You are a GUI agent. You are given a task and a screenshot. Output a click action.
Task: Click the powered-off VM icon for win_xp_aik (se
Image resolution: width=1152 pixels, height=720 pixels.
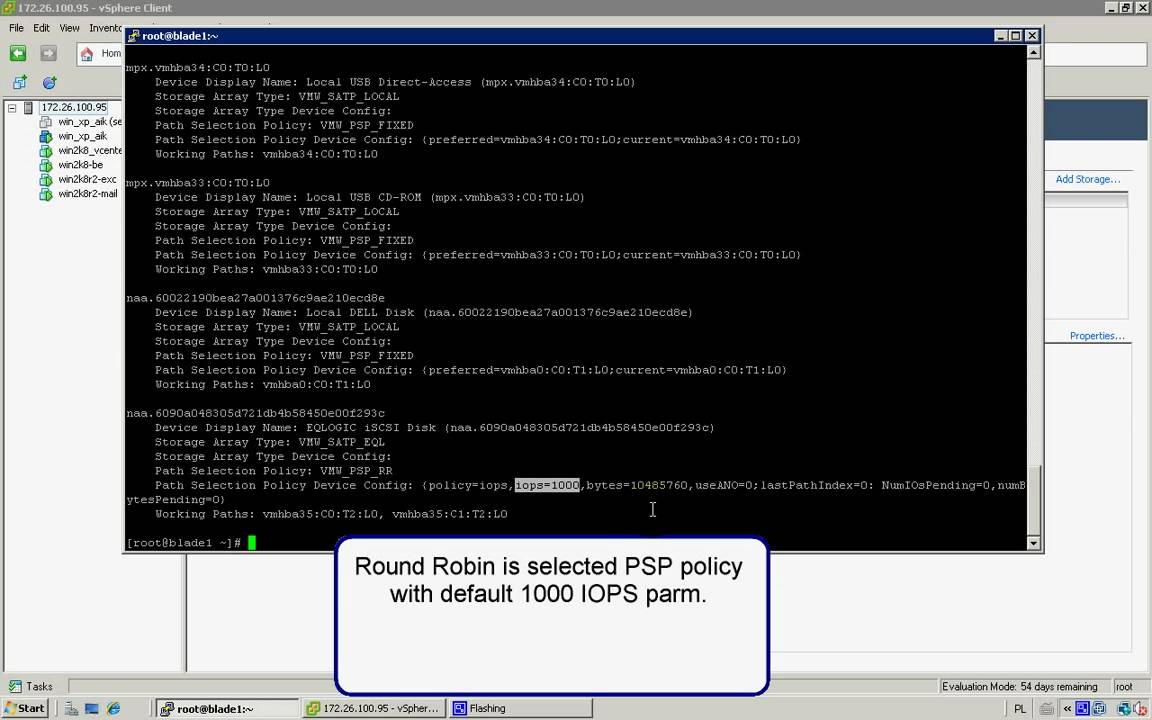pyautogui.click(x=46, y=122)
